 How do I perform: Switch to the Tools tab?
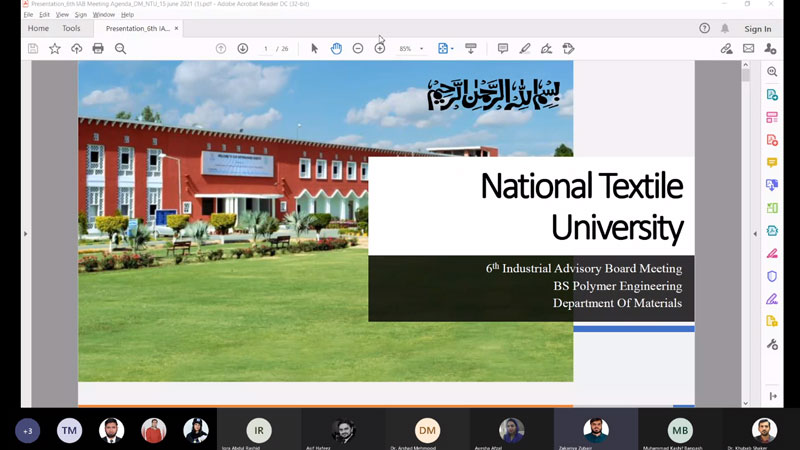point(71,29)
